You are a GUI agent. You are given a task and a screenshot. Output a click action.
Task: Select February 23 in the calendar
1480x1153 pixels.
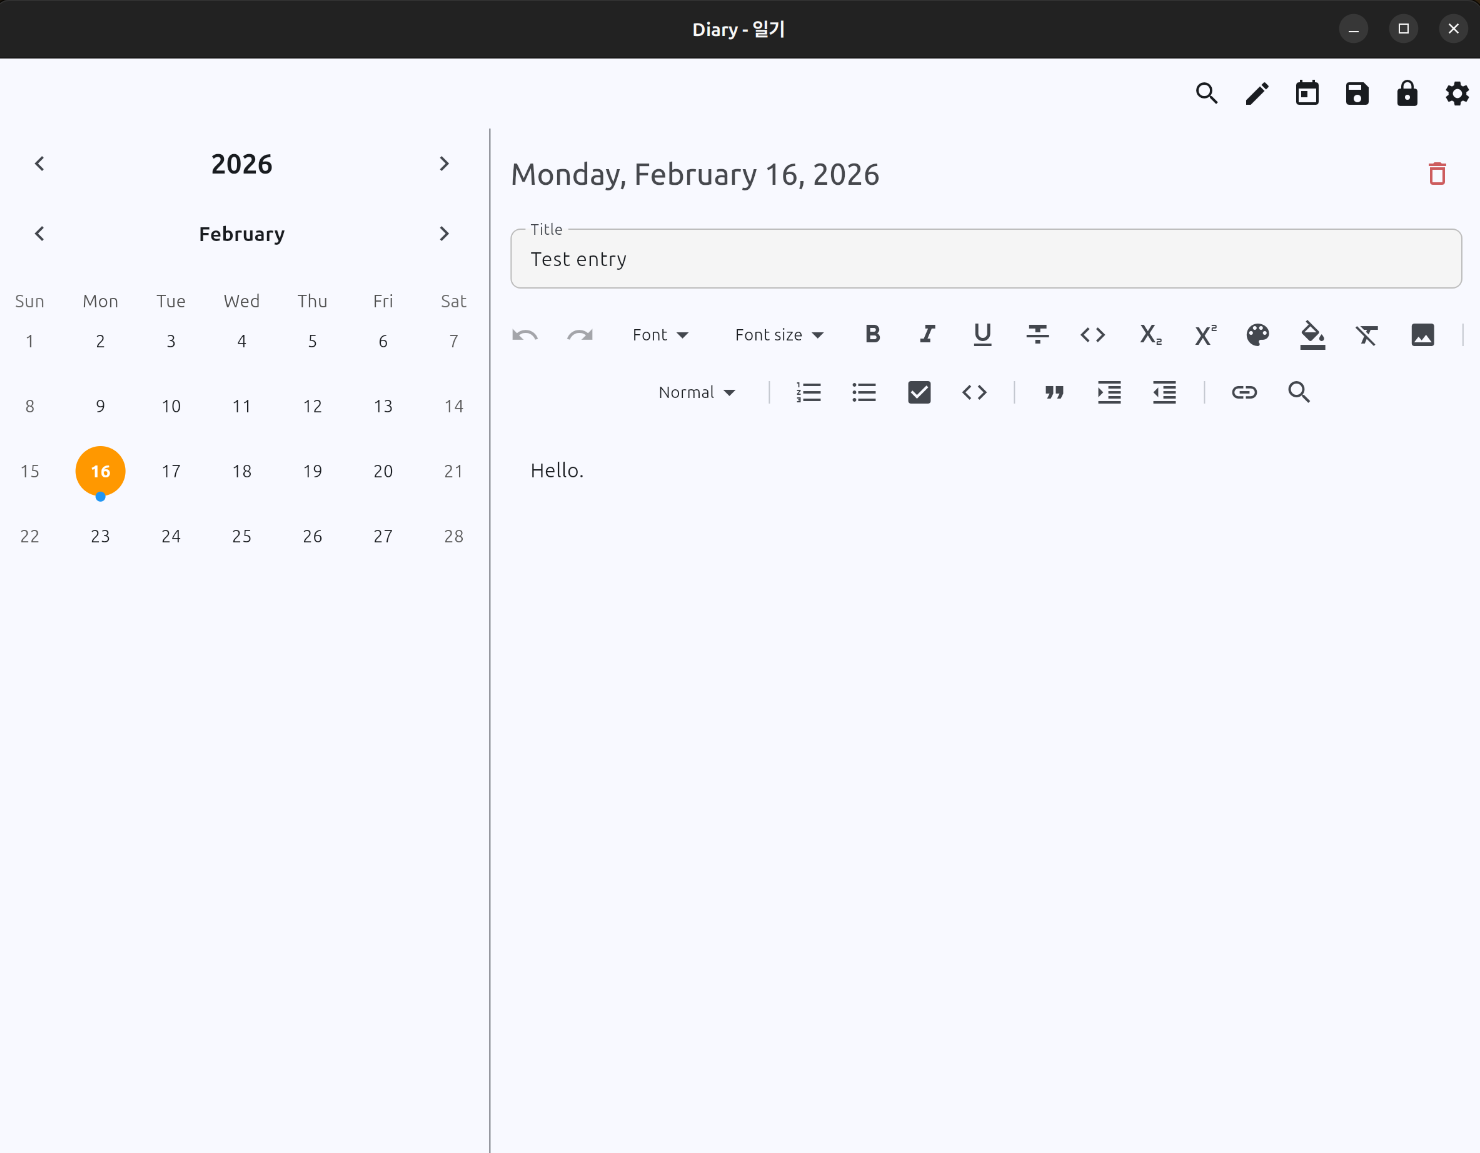100,536
